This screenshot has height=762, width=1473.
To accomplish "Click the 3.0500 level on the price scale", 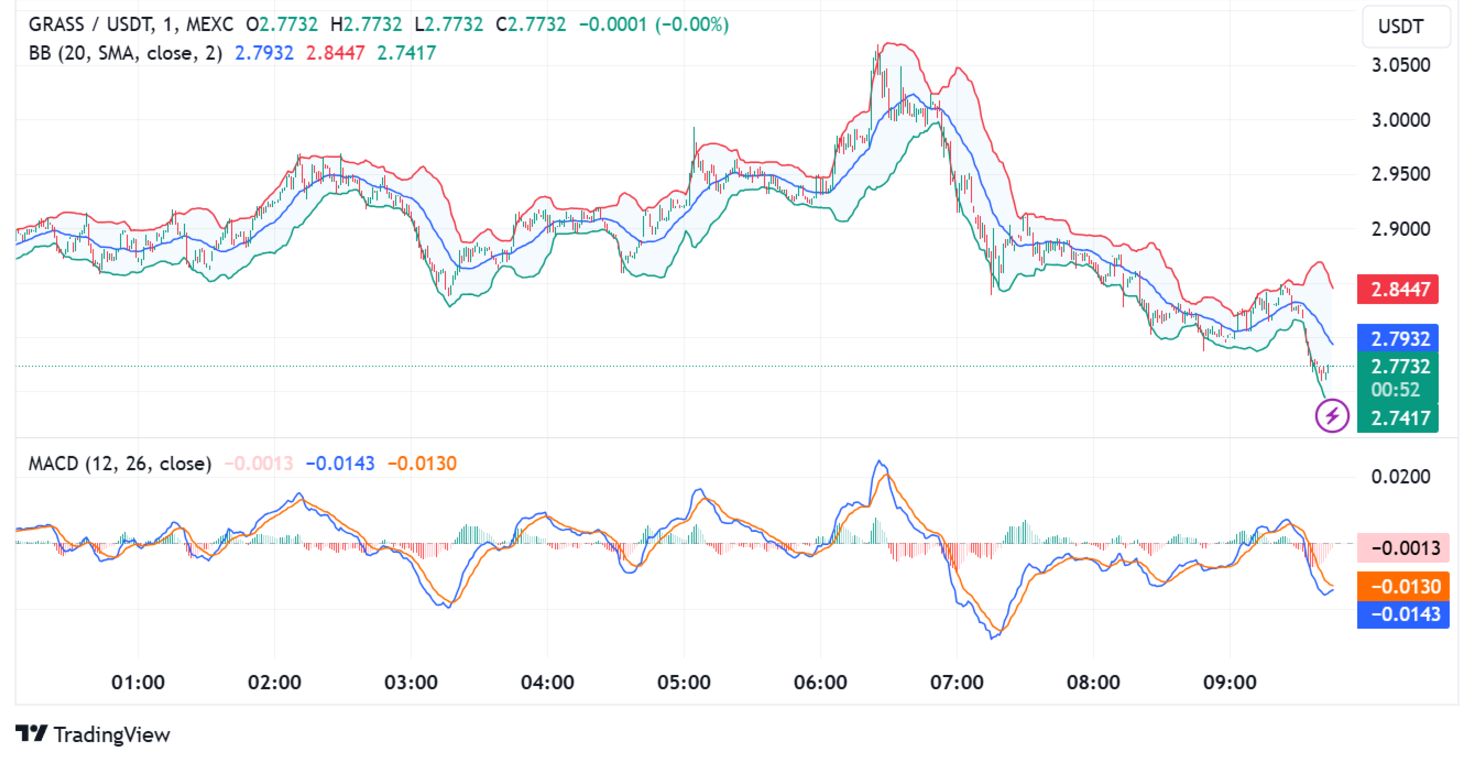I will pyautogui.click(x=1400, y=65).
